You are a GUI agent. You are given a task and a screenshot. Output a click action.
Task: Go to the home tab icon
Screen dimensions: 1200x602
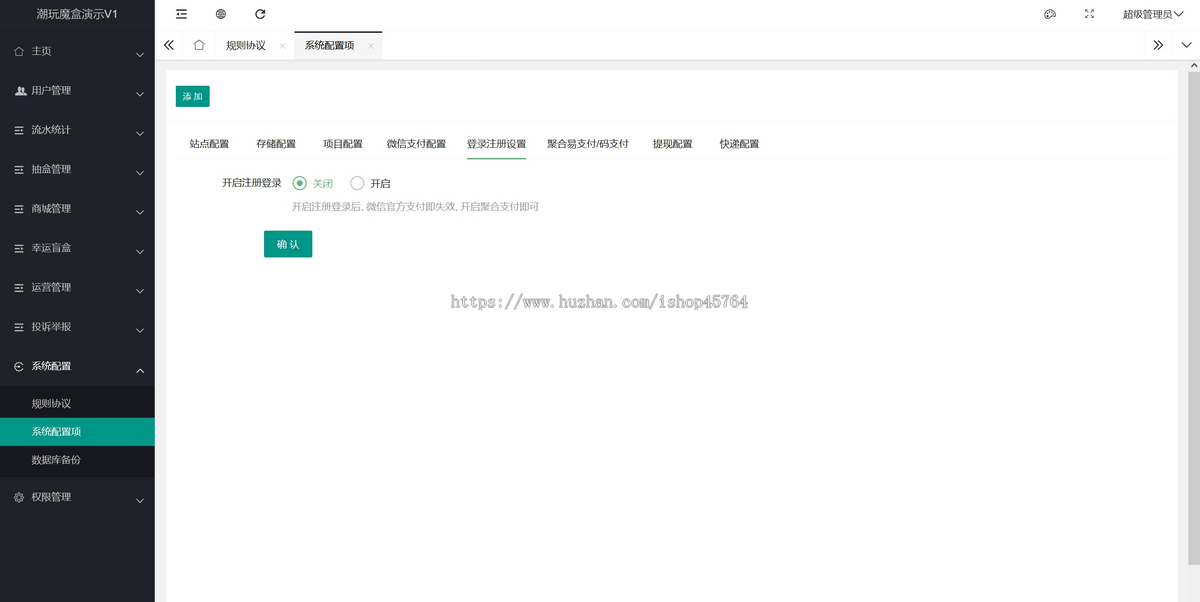(199, 45)
